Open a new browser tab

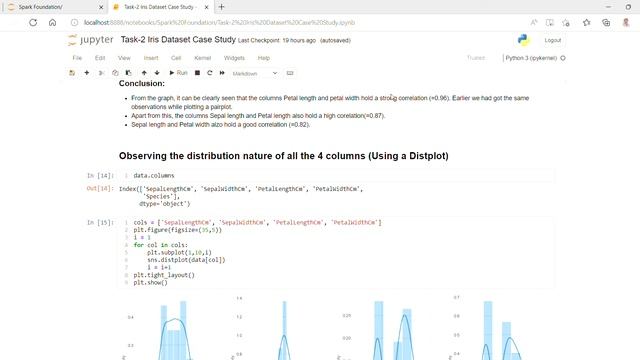tap(222, 7)
